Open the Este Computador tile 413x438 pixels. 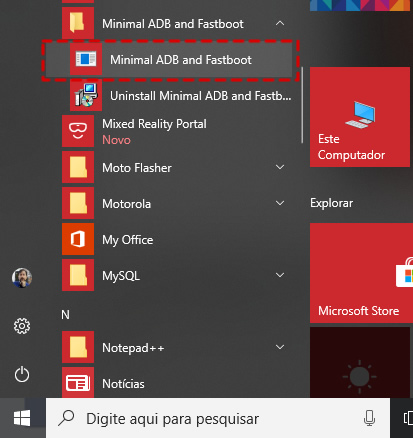(x=360, y=117)
